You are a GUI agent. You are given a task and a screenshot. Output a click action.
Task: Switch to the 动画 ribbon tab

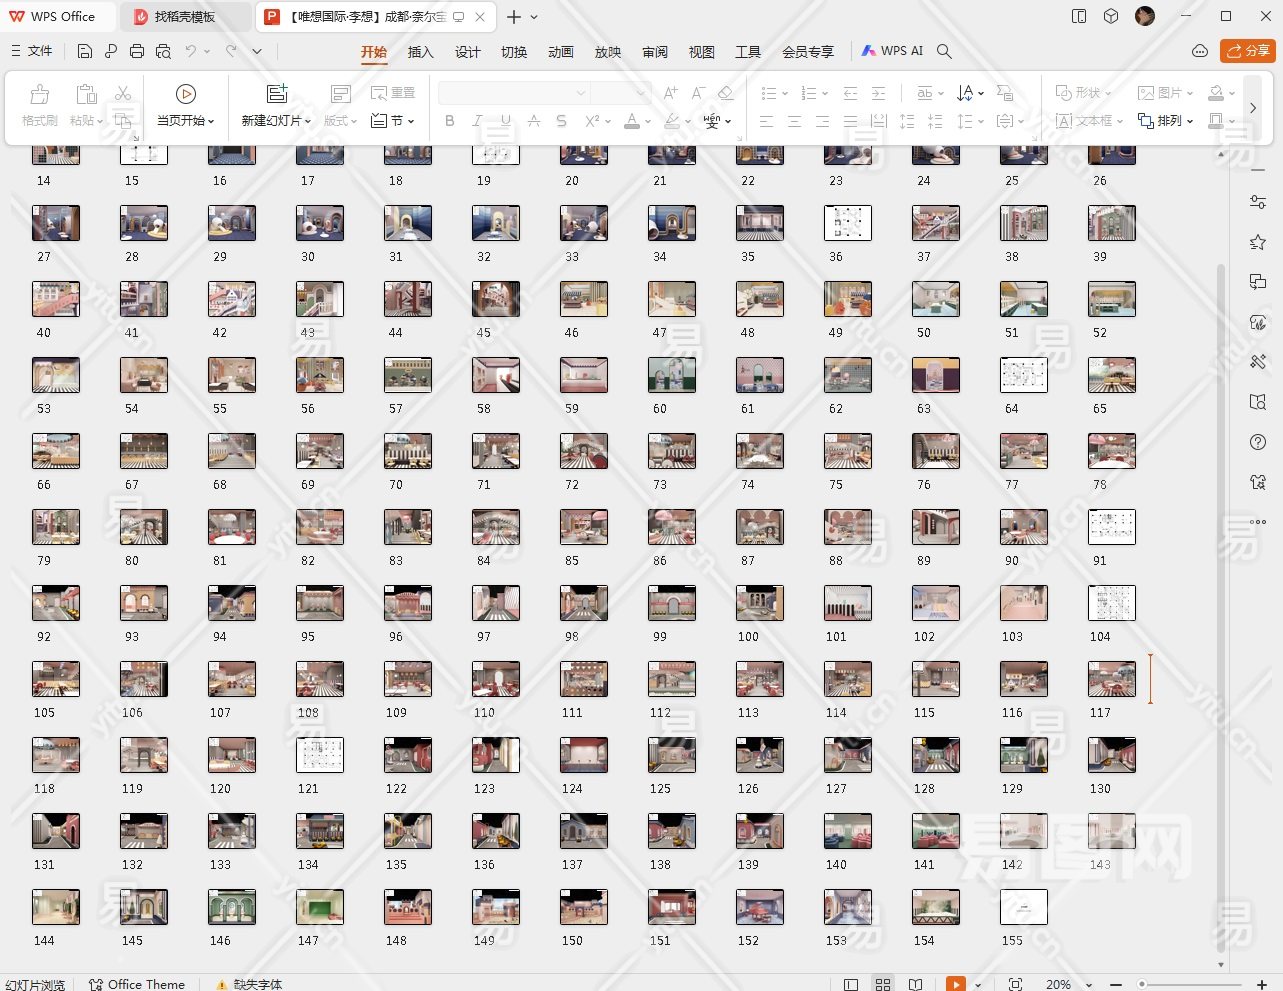point(561,52)
